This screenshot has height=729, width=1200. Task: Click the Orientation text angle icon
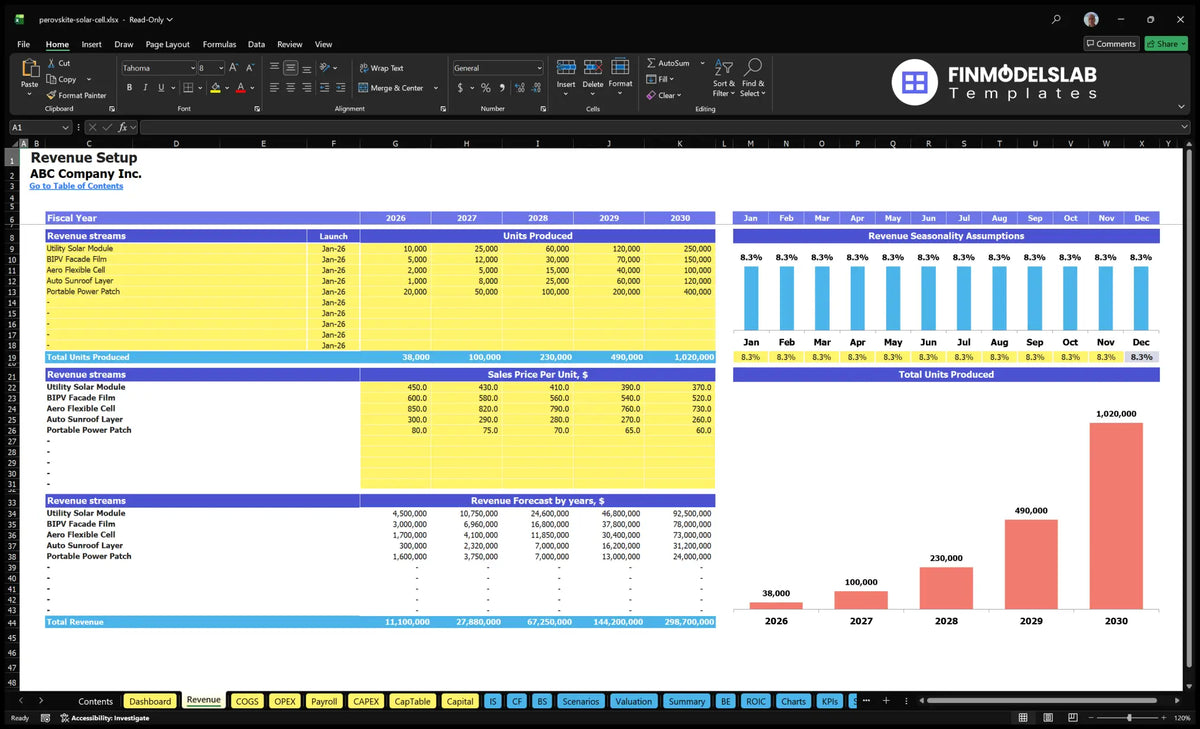click(326, 68)
